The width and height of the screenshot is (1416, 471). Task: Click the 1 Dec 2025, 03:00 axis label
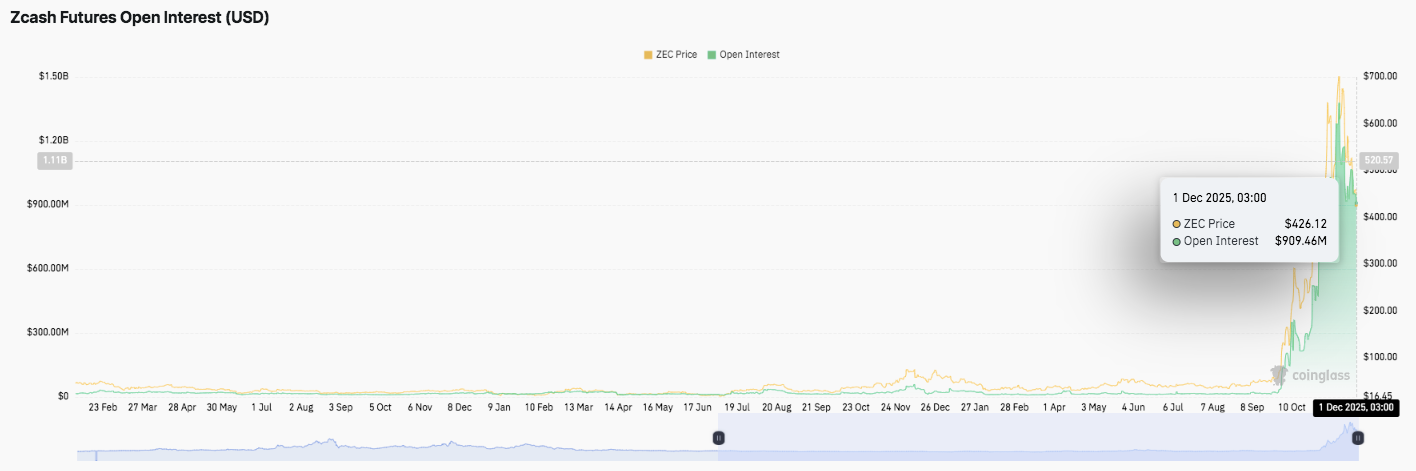click(1354, 407)
